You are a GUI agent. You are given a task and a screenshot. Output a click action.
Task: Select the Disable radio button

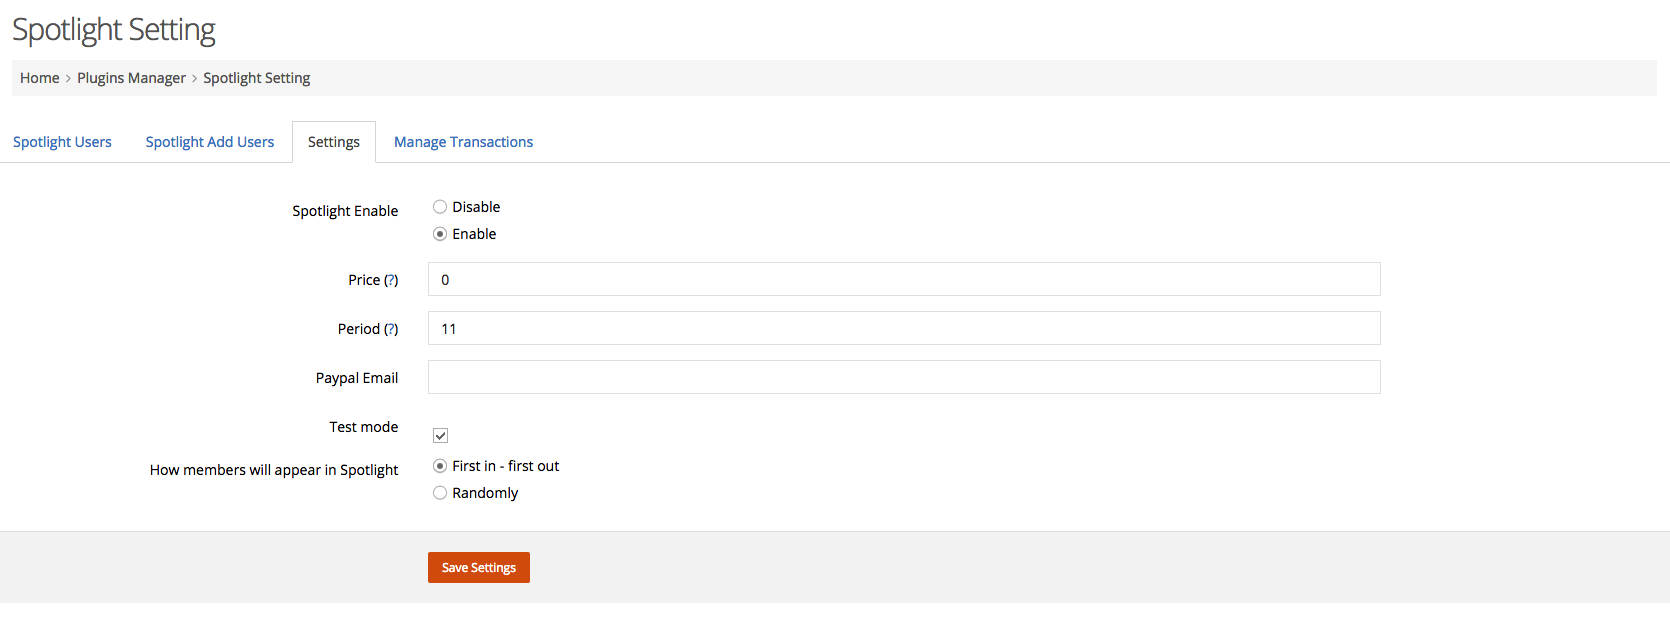[x=440, y=207]
